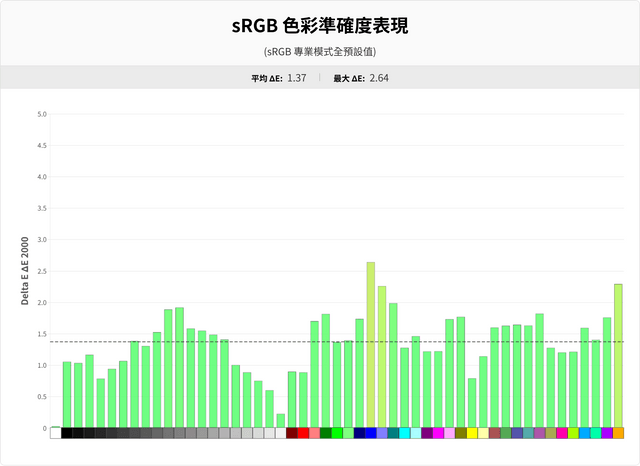The width and height of the screenshot is (640, 466).
Task: Click the subtitle '(sRGB 專業模式全預設值)'
Action: 320,52
